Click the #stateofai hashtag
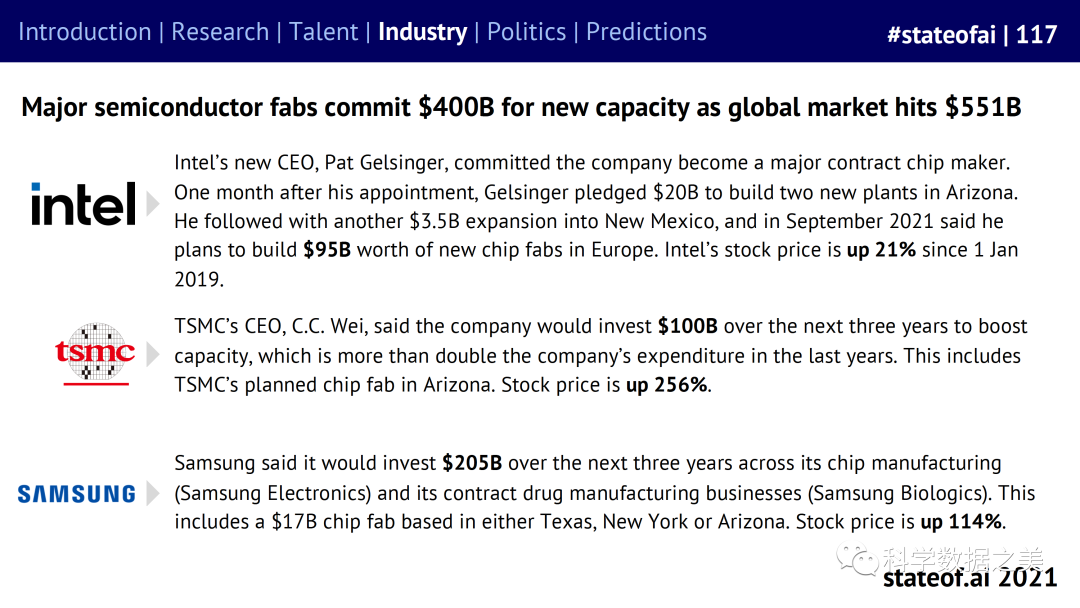This screenshot has width=1080, height=608. click(939, 35)
